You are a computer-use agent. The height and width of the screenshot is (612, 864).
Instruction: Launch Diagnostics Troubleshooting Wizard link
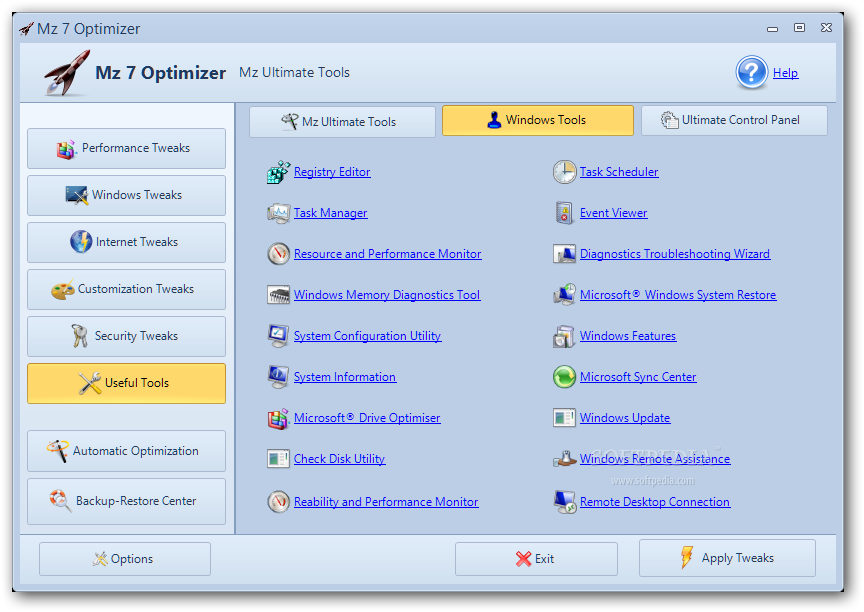click(675, 254)
